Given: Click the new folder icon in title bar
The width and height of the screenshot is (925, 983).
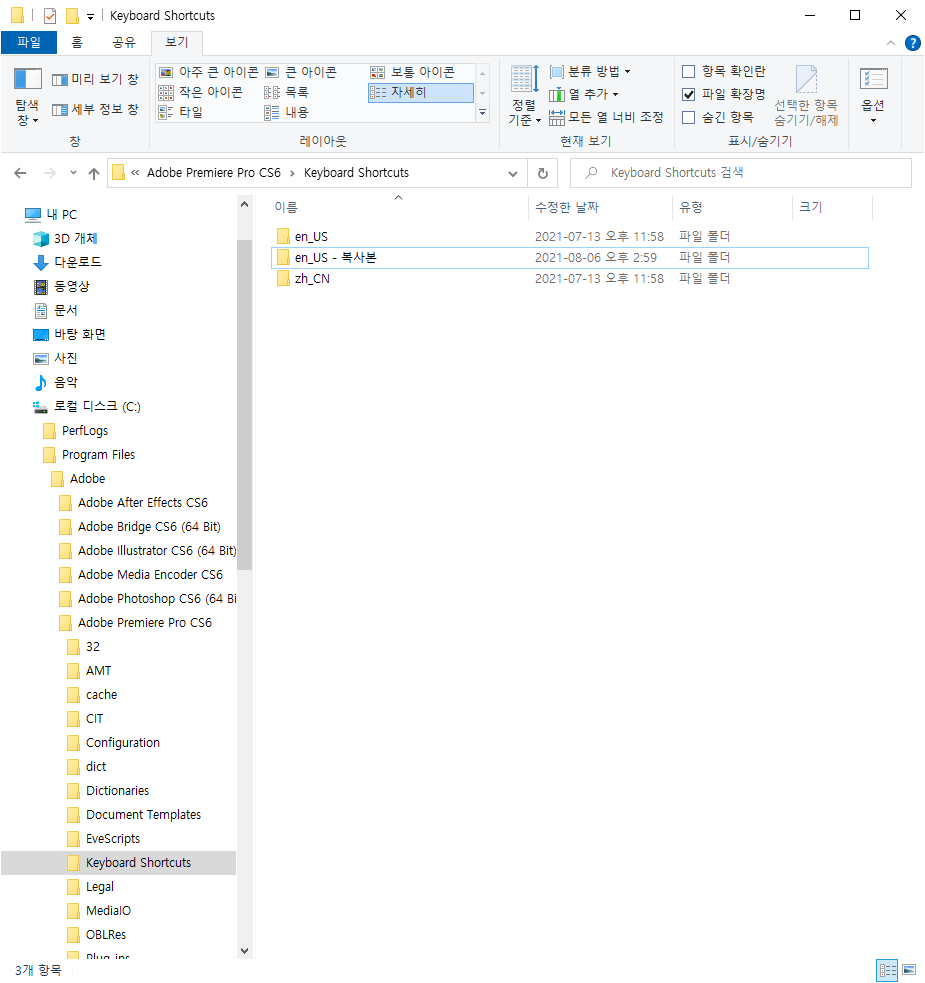Looking at the screenshot, I should coord(73,15).
